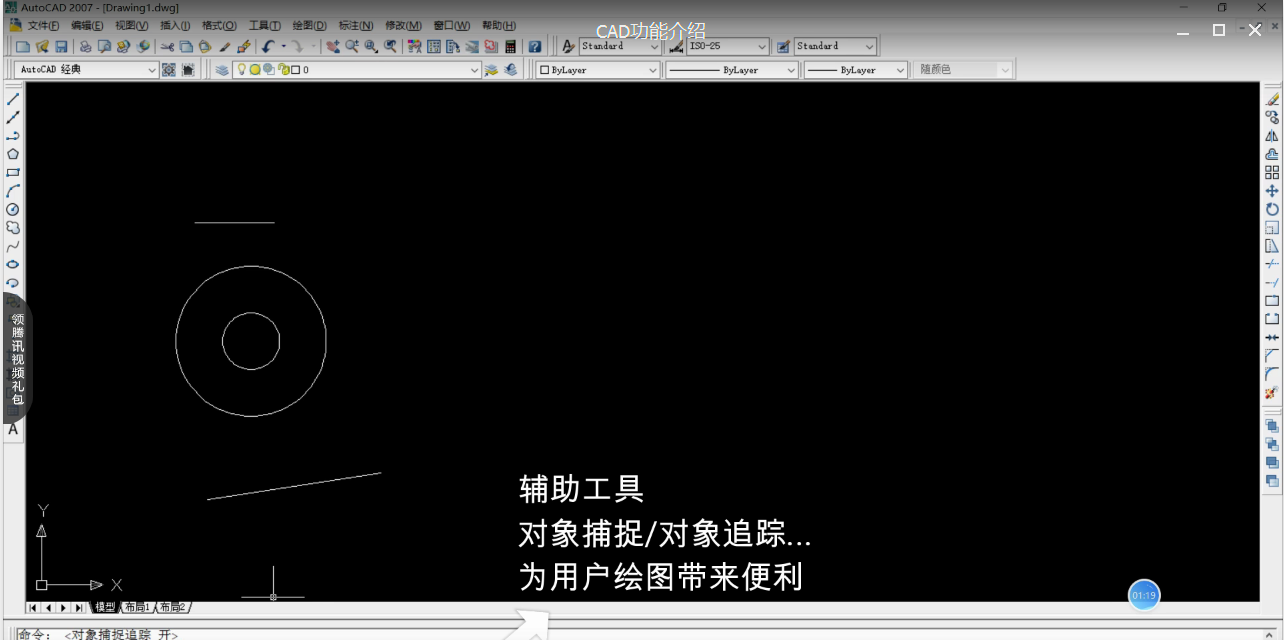Select the Polygon tool
1284x640 pixels.
point(12,153)
